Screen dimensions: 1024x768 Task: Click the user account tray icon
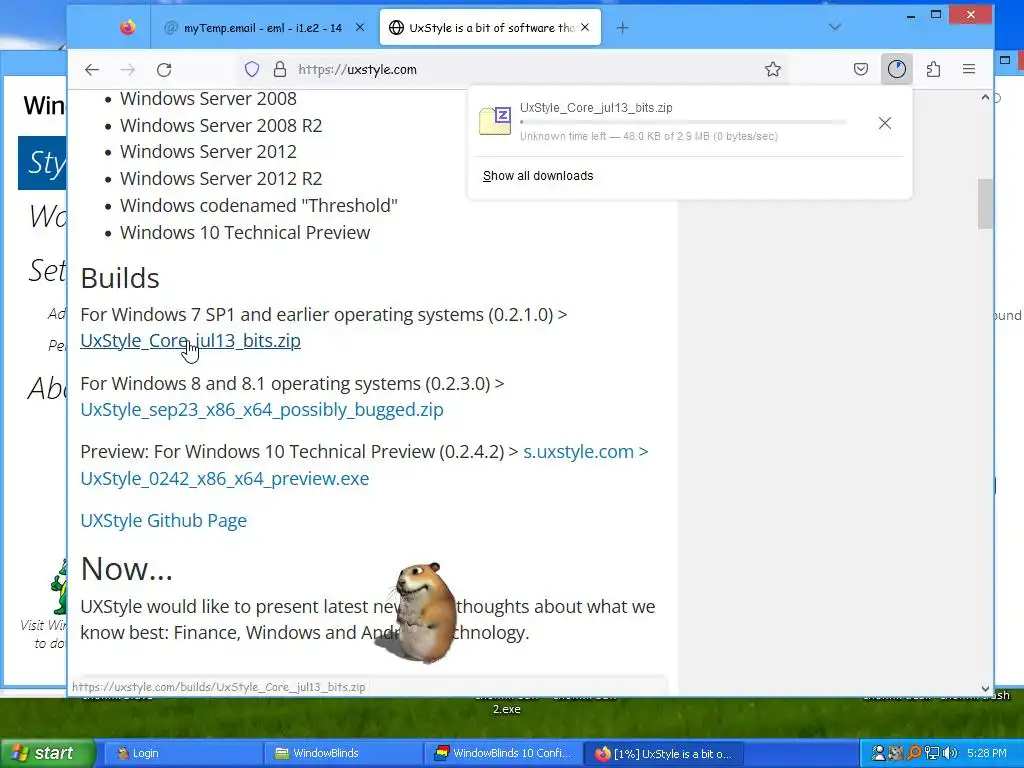point(879,753)
